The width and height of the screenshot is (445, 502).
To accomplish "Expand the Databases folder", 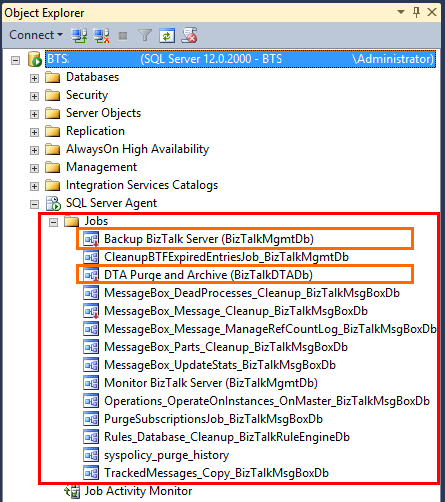I will click(x=34, y=78).
